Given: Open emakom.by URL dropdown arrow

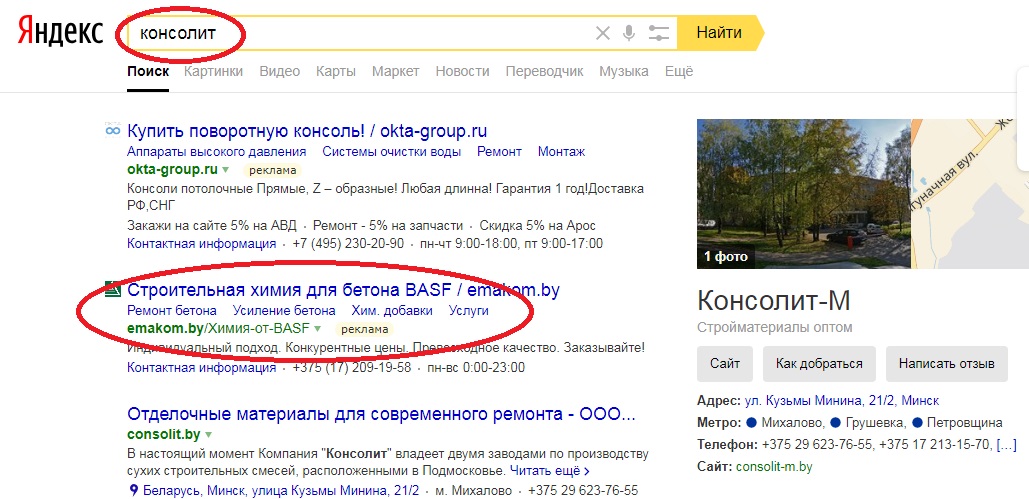Looking at the screenshot, I should click(x=318, y=328).
